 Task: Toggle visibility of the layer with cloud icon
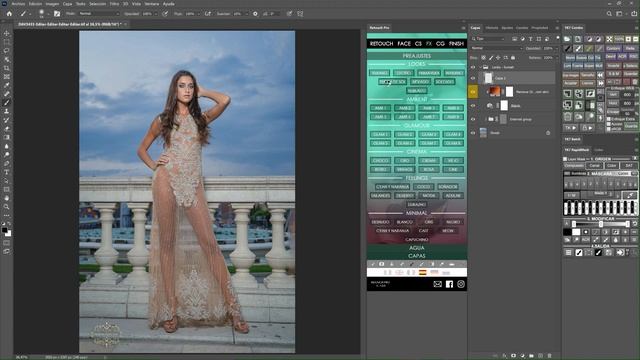click(473, 105)
